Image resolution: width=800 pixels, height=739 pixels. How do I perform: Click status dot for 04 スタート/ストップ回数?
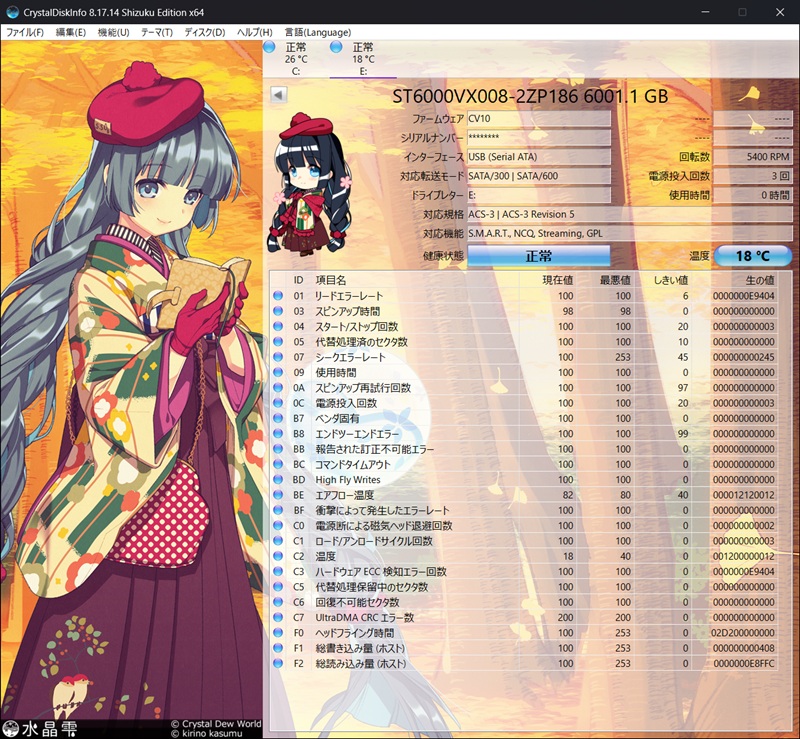coord(278,326)
